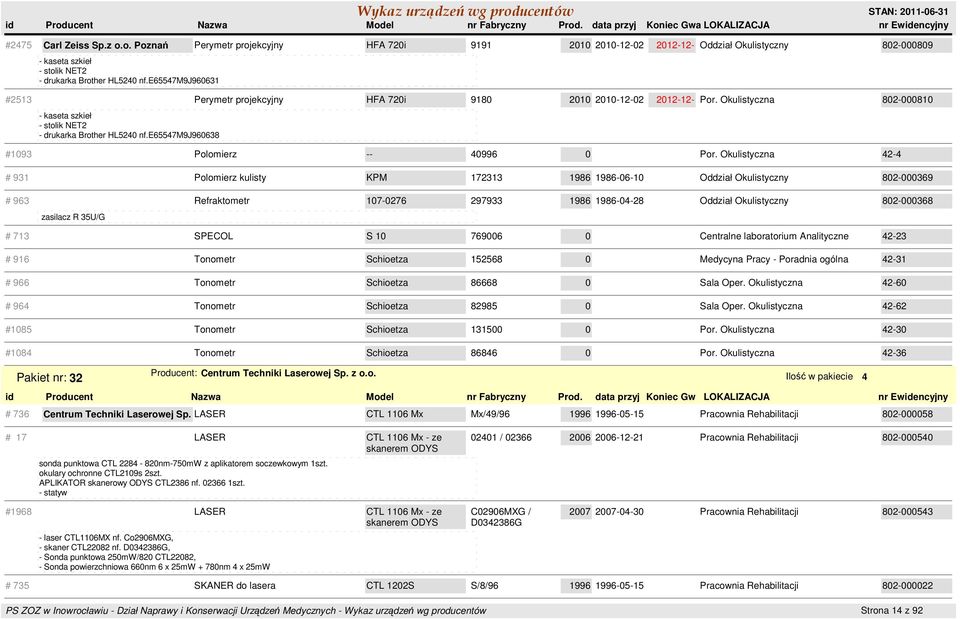Select location "Medycyna Pracy - Poradnia ogólna"

(x=774, y=260)
